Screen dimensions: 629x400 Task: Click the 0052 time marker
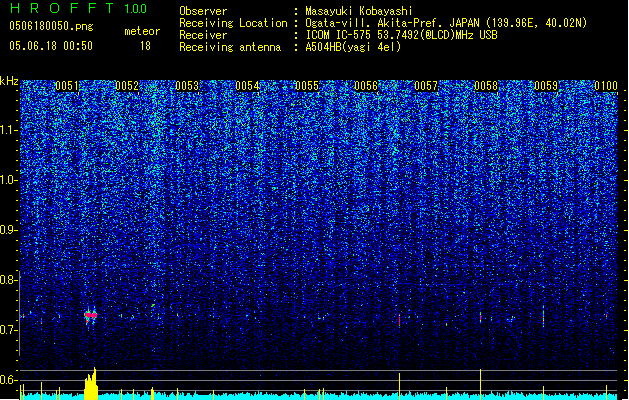[x=127, y=86]
